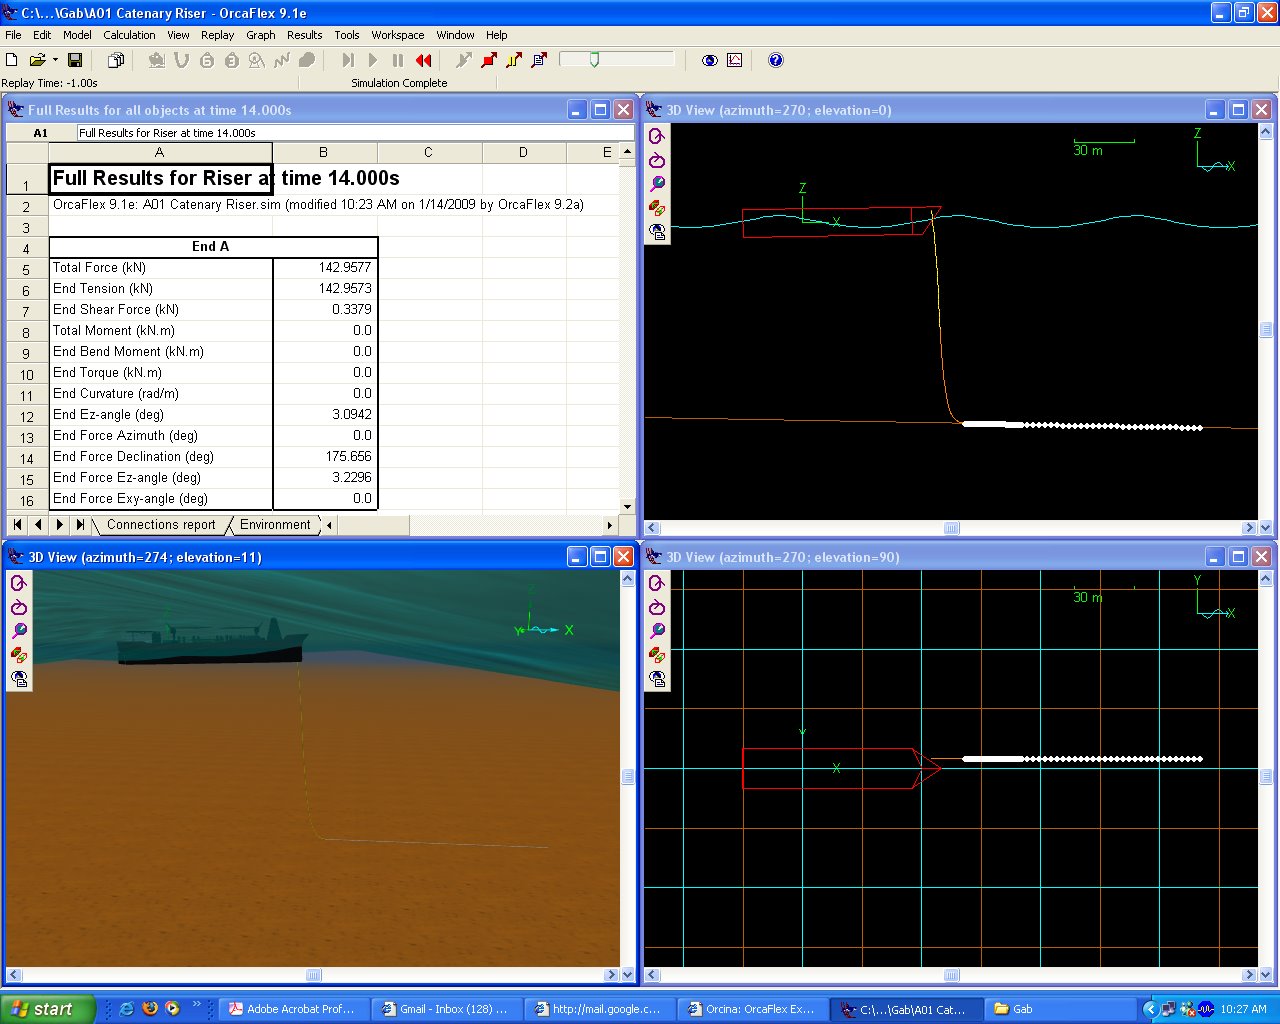Click the cell reference box showing A1

(x=41, y=133)
